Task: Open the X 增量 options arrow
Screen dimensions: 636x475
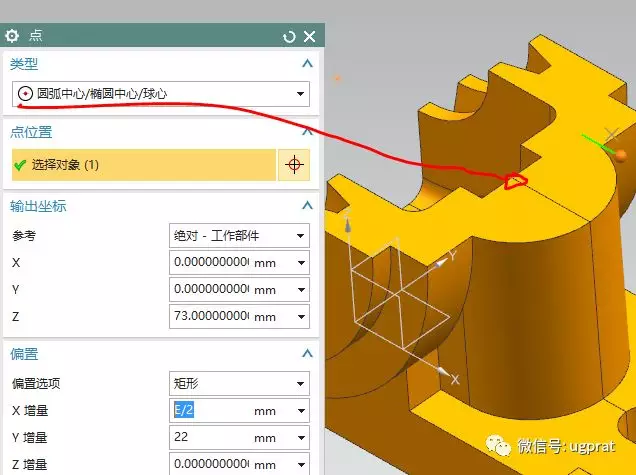Action: 301,411
